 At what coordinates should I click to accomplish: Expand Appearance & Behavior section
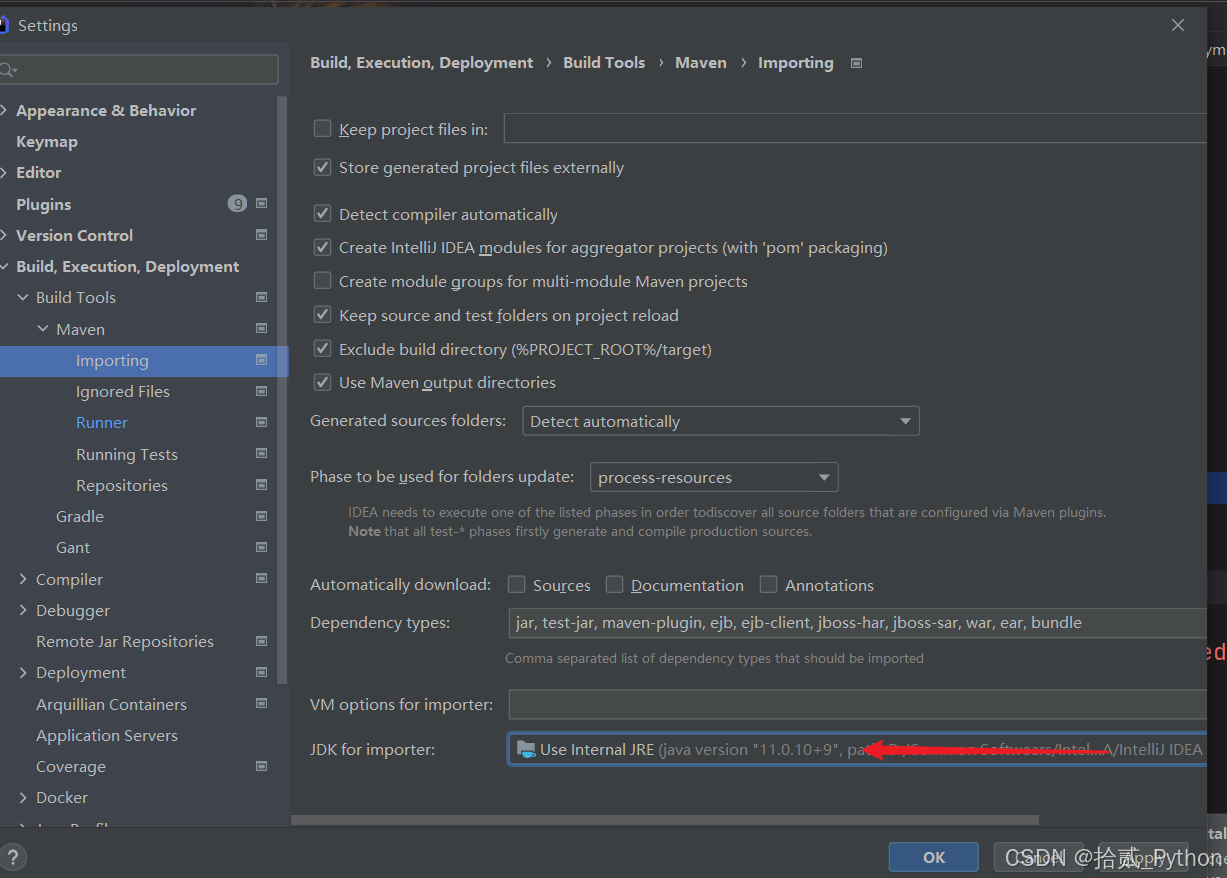coord(5,110)
